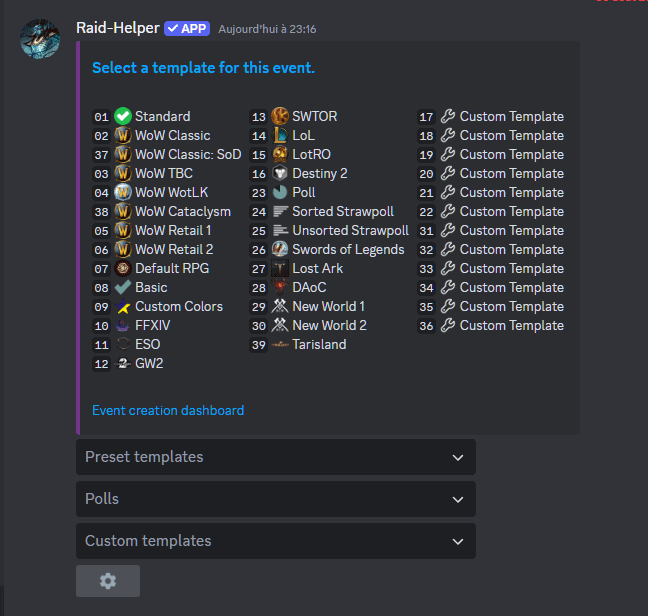
Task: Click the Custom Colors paintbrush icon
Action: click(x=122, y=306)
